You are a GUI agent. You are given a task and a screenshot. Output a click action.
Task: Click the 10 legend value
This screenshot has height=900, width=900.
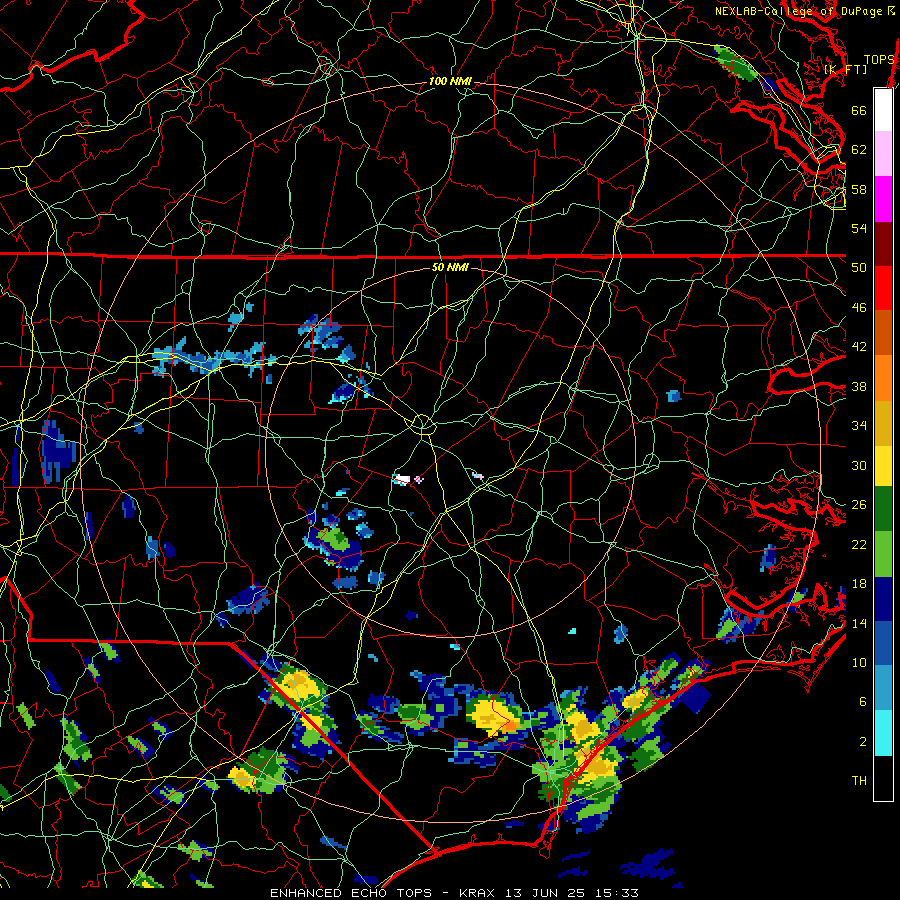(859, 662)
